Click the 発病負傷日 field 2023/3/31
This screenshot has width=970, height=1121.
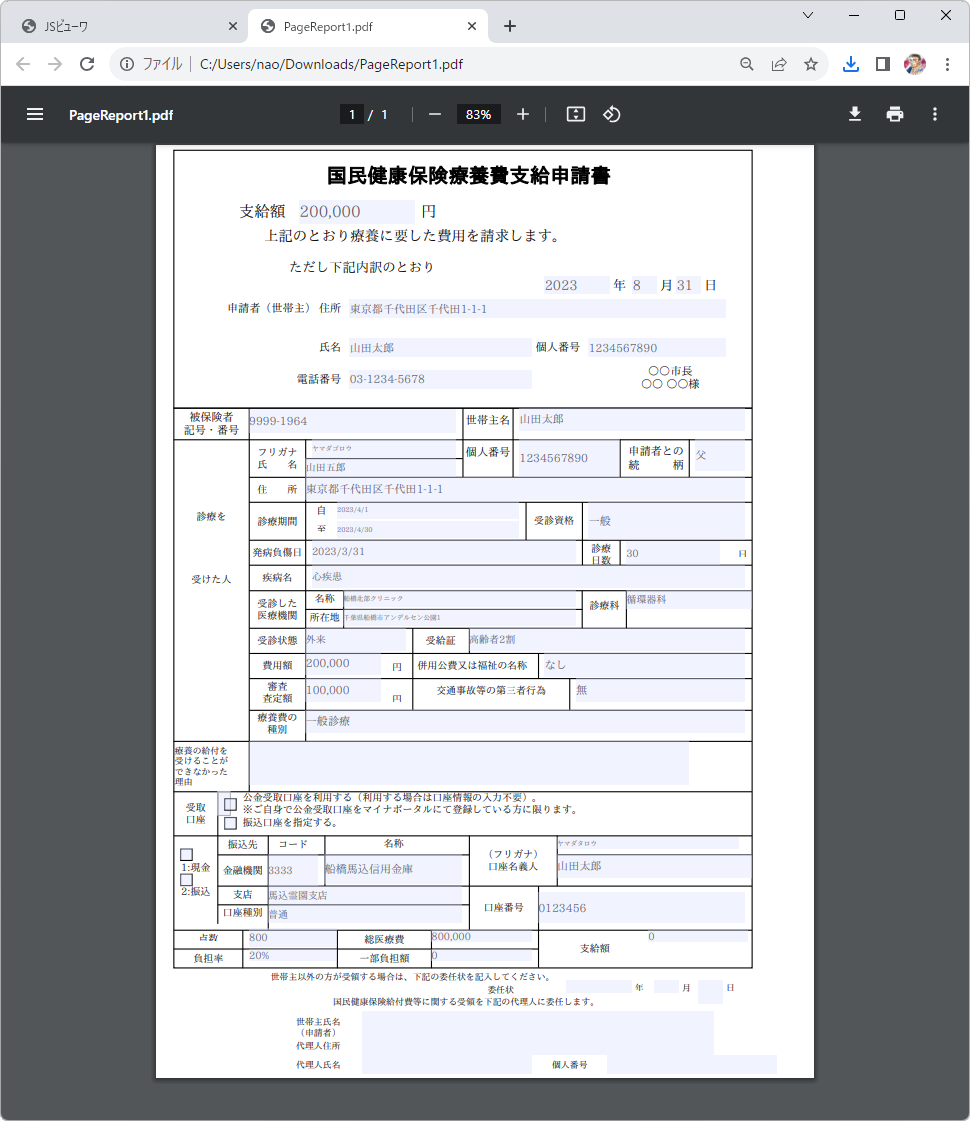(443, 552)
